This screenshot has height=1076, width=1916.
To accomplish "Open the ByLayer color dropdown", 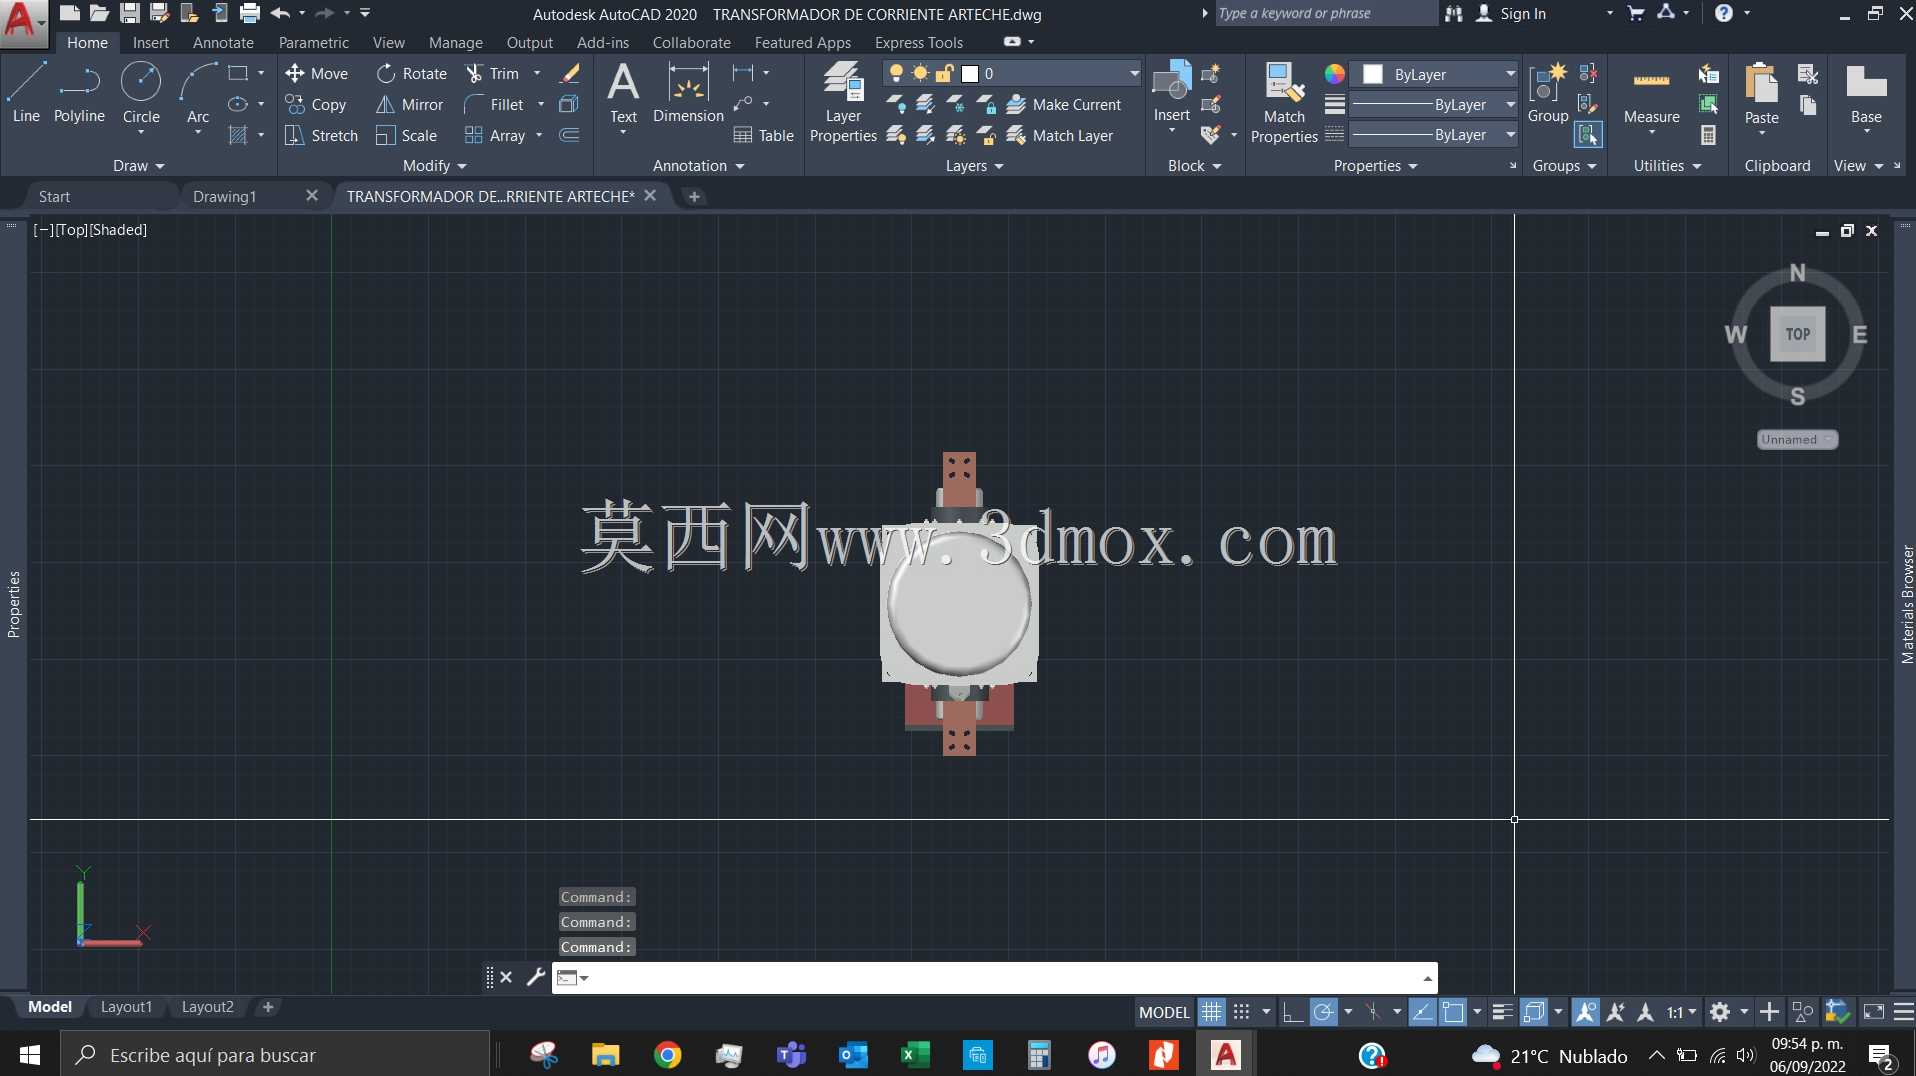I will click(x=1436, y=74).
